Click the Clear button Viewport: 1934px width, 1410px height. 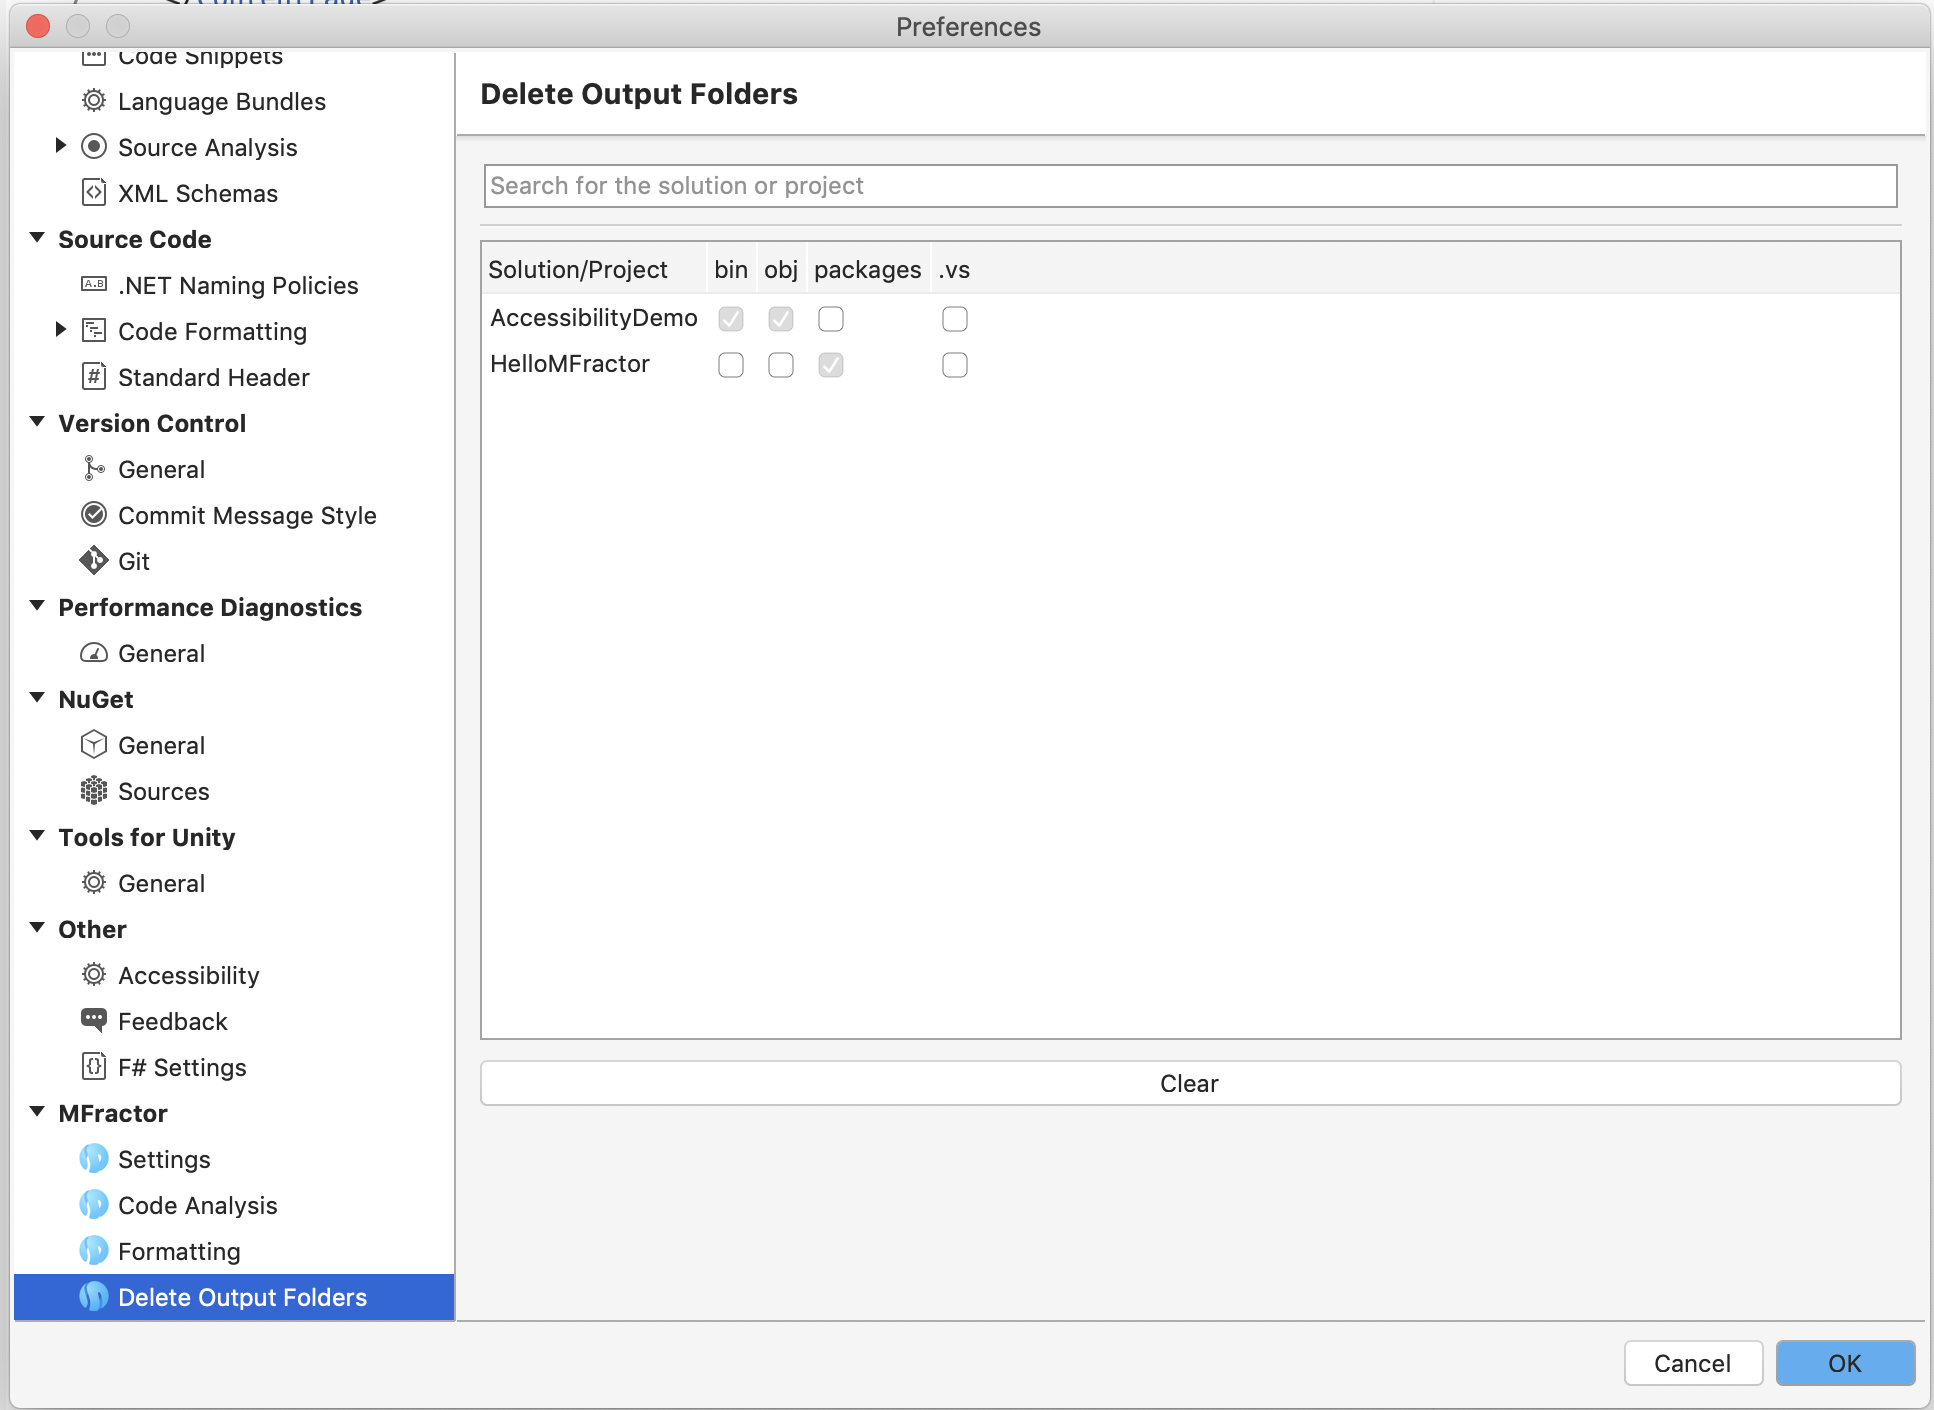point(1189,1083)
